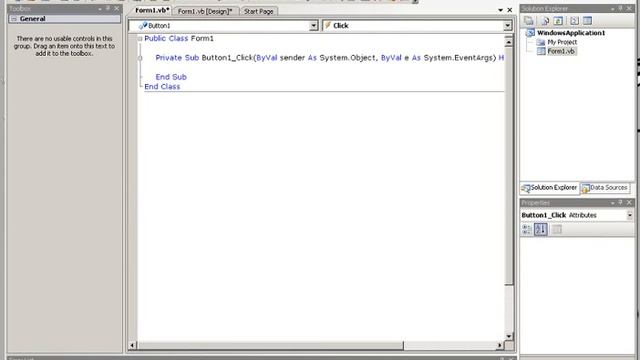The height and width of the screenshot is (360, 640).
Task: Close the Properties panel
Action: 629,202
